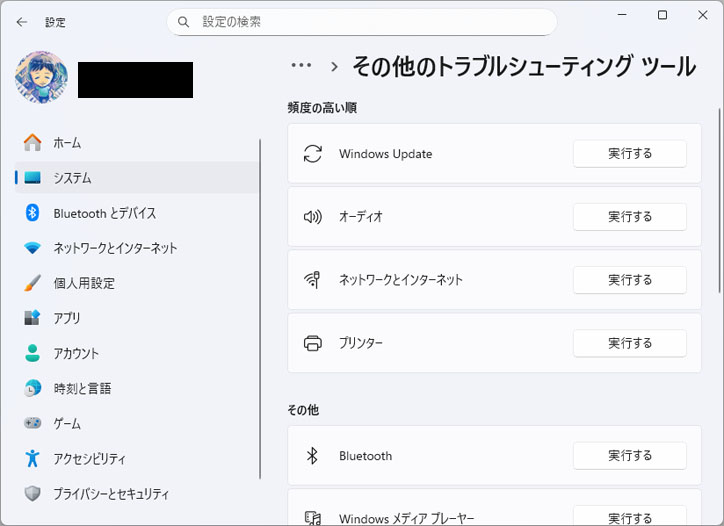Viewport: 724px width, 526px height.
Task: Open プライバシーとセキュリティ settings
Action: (111, 494)
